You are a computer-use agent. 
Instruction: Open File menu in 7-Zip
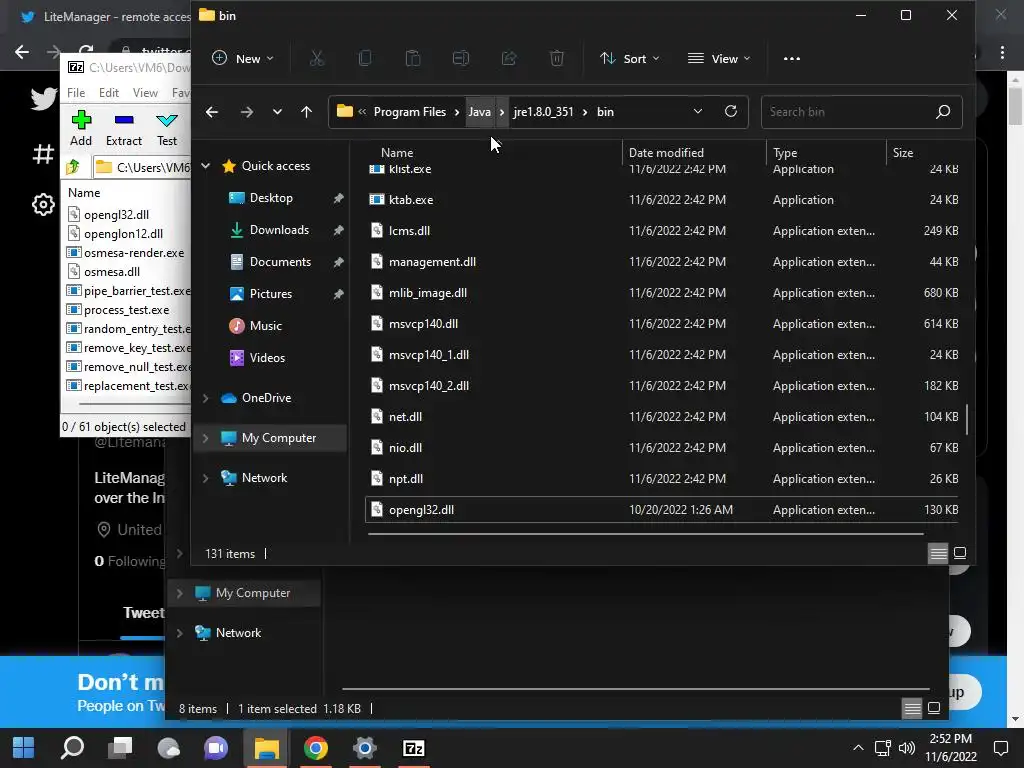click(x=76, y=93)
